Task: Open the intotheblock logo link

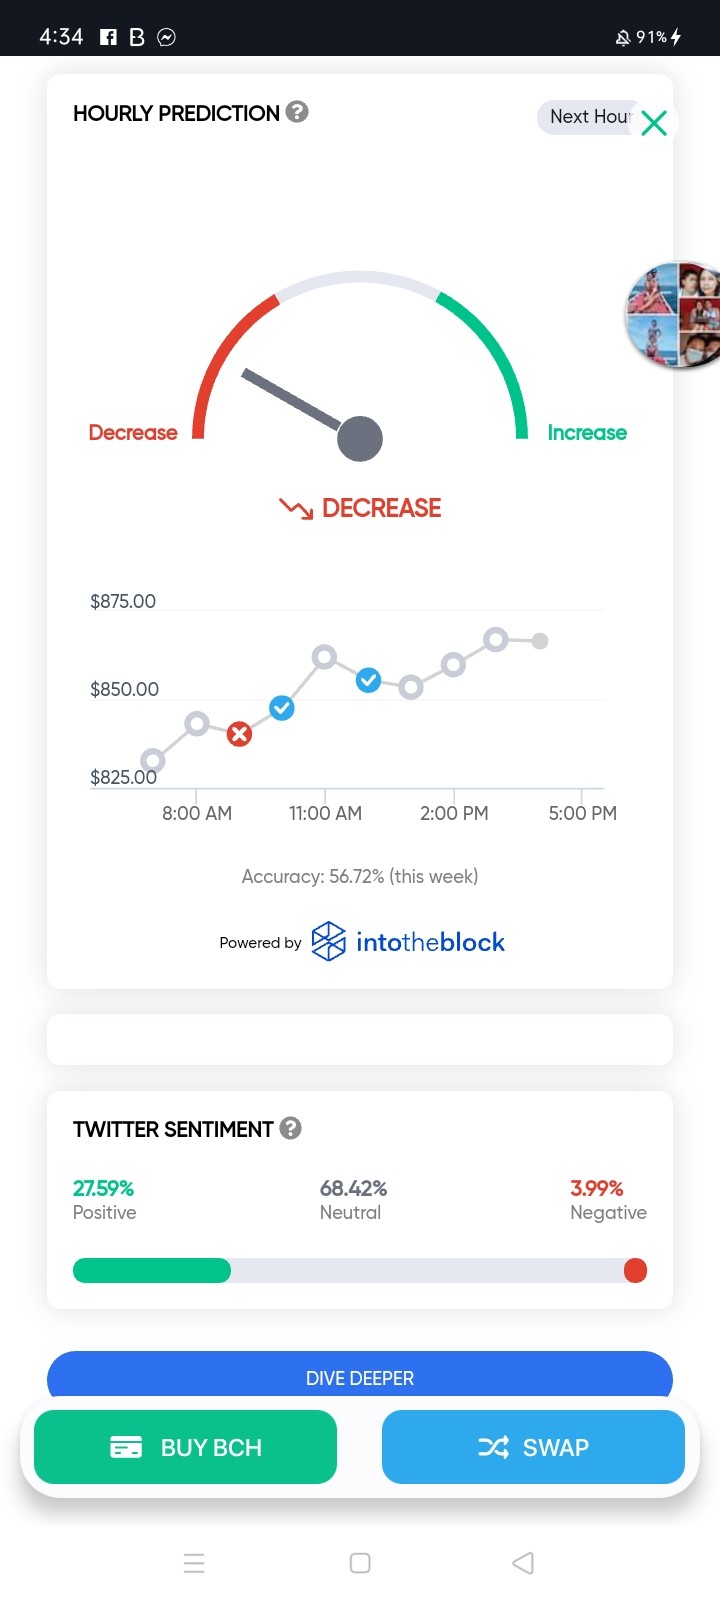Action: pos(408,942)
